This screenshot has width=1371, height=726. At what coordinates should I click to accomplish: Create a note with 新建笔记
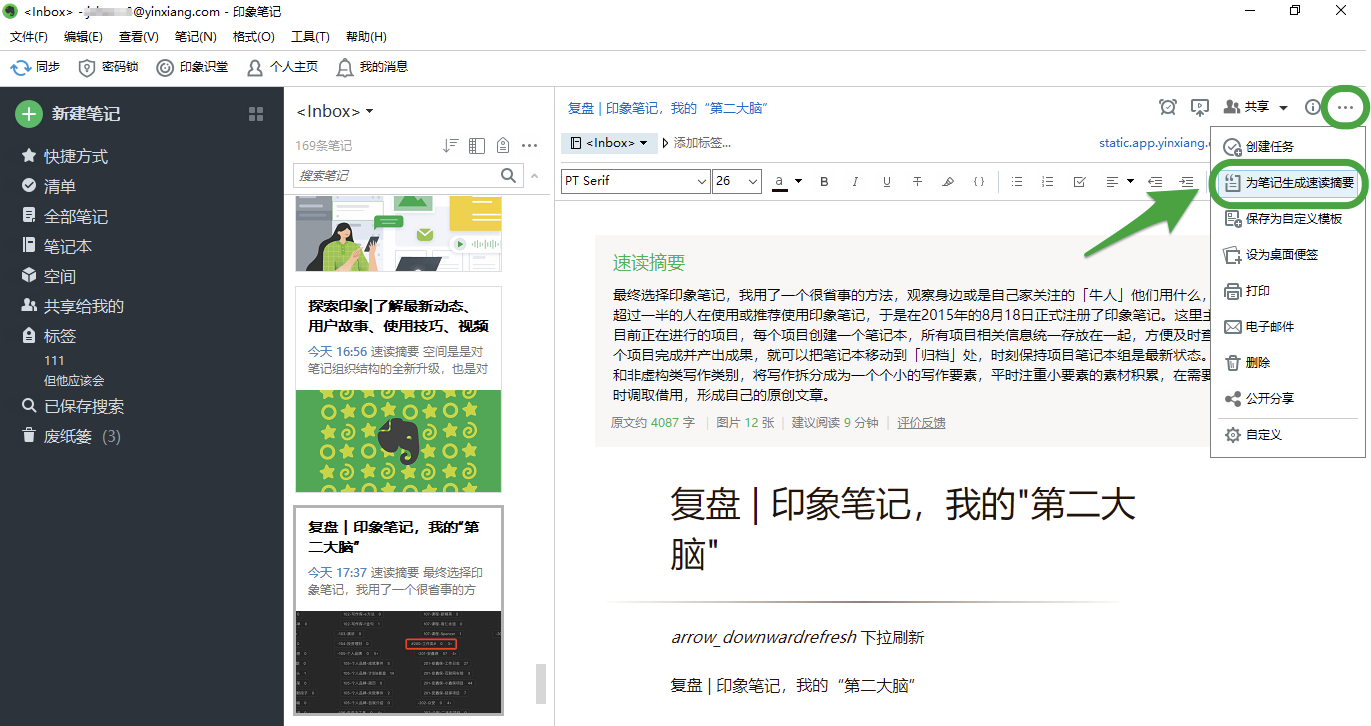(68, 114)
